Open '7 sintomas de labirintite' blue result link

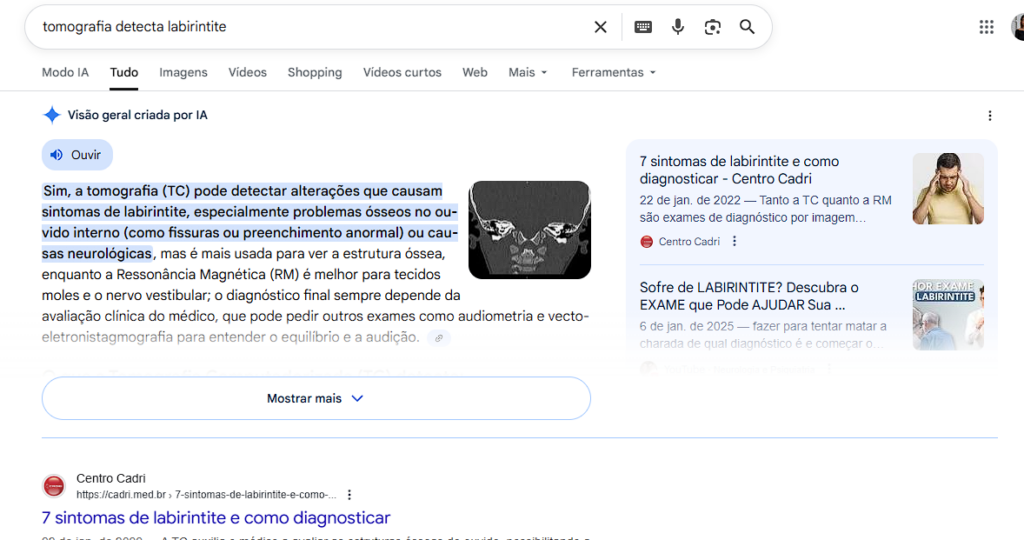coord(216,518)
